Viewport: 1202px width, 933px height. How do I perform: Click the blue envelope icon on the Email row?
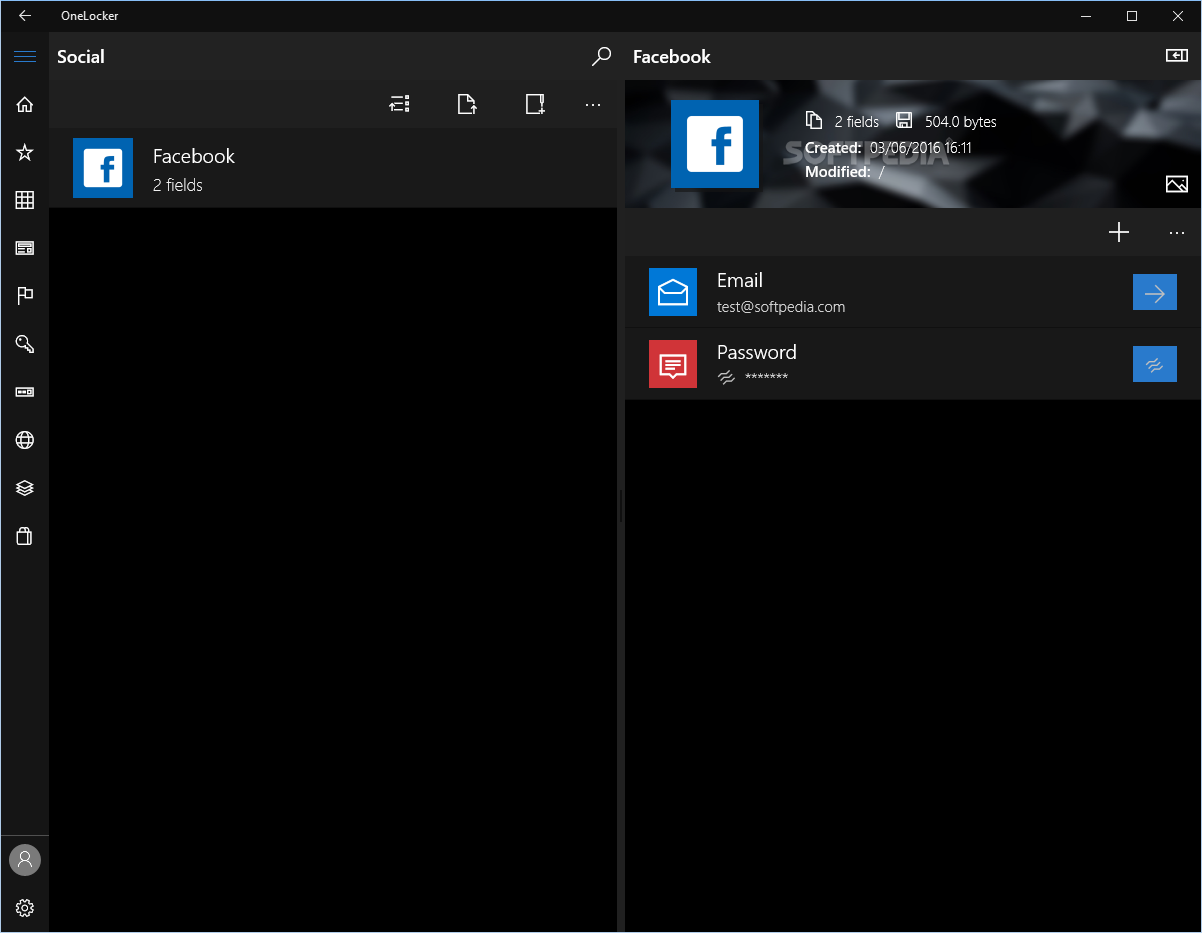coord(673,292)
